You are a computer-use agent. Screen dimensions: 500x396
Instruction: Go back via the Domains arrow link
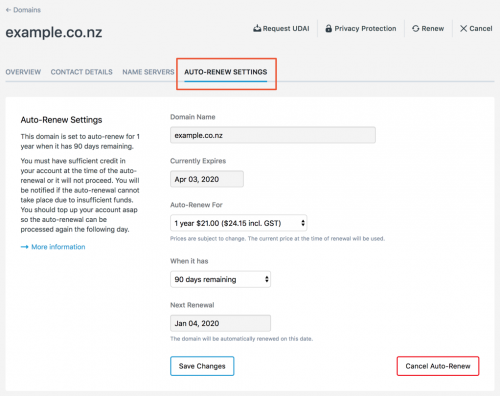coord(23,10)
